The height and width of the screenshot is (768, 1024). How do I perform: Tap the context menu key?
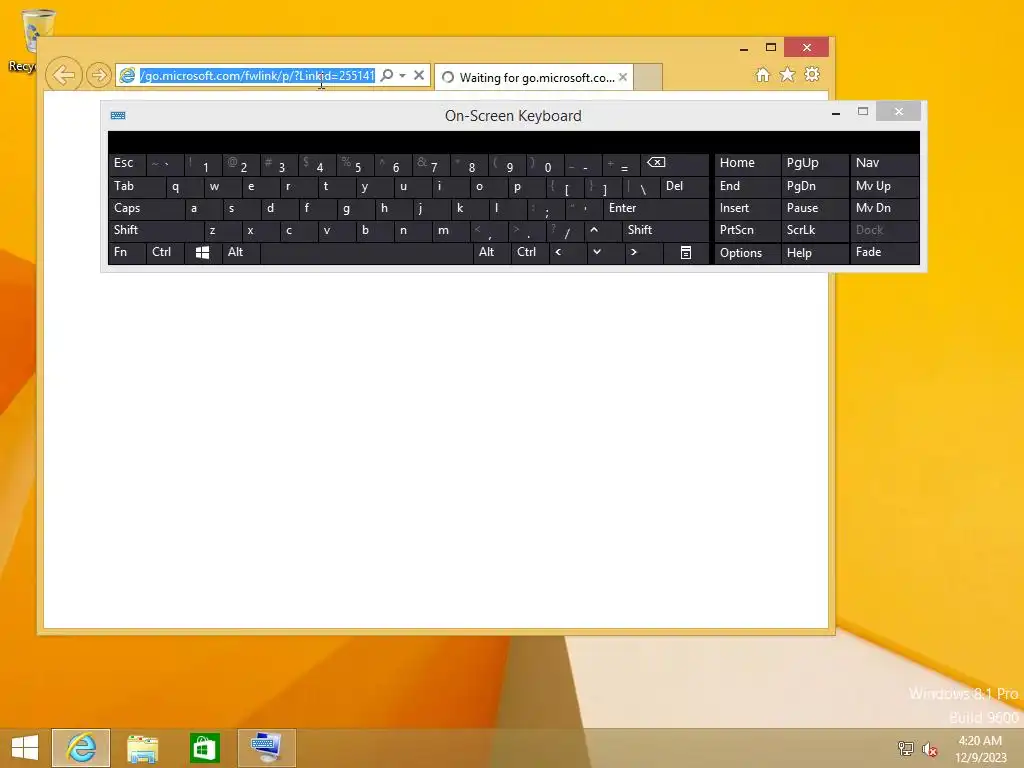686,253
